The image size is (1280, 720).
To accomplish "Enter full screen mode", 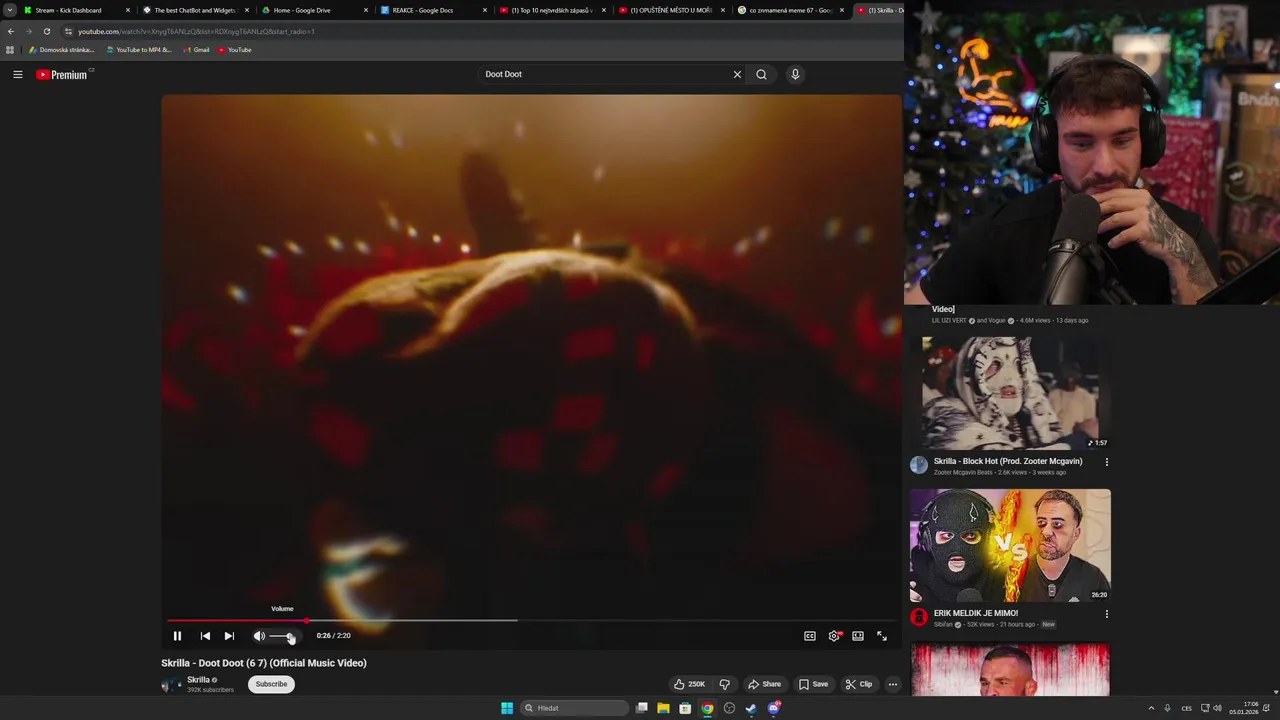I will [882, 636].
